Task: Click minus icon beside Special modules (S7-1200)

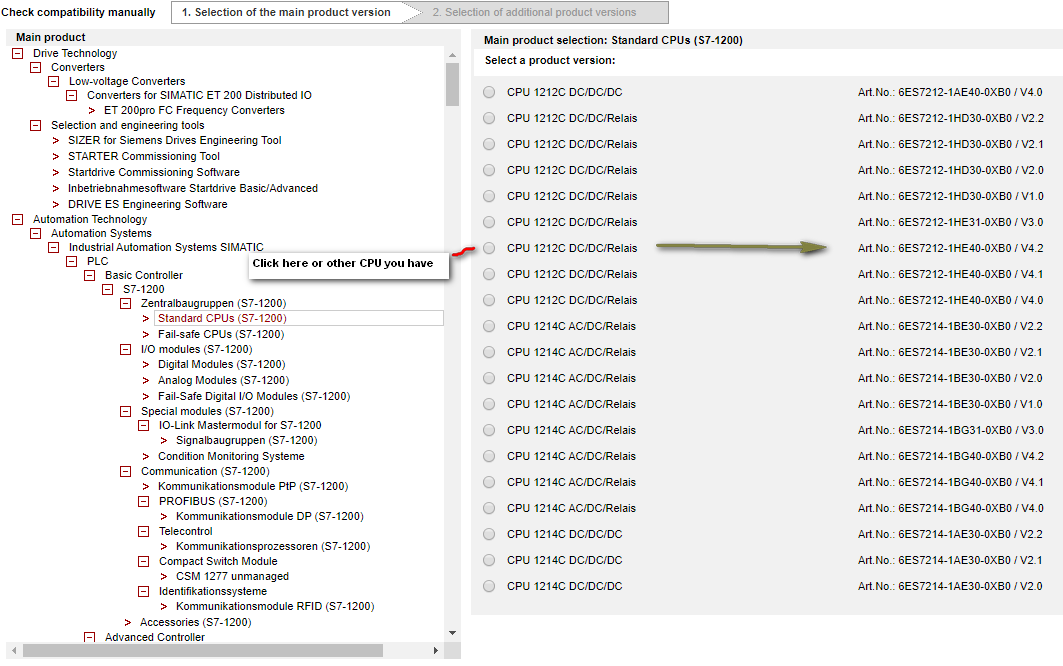Action: (x=125, y=411)
